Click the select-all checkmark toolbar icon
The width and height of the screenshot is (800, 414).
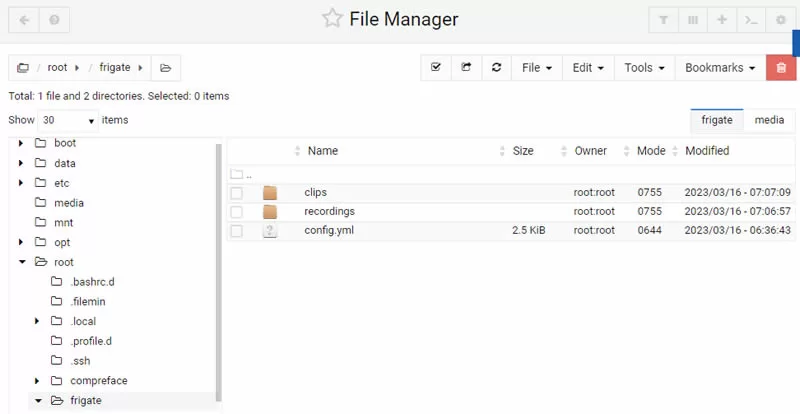436,68
